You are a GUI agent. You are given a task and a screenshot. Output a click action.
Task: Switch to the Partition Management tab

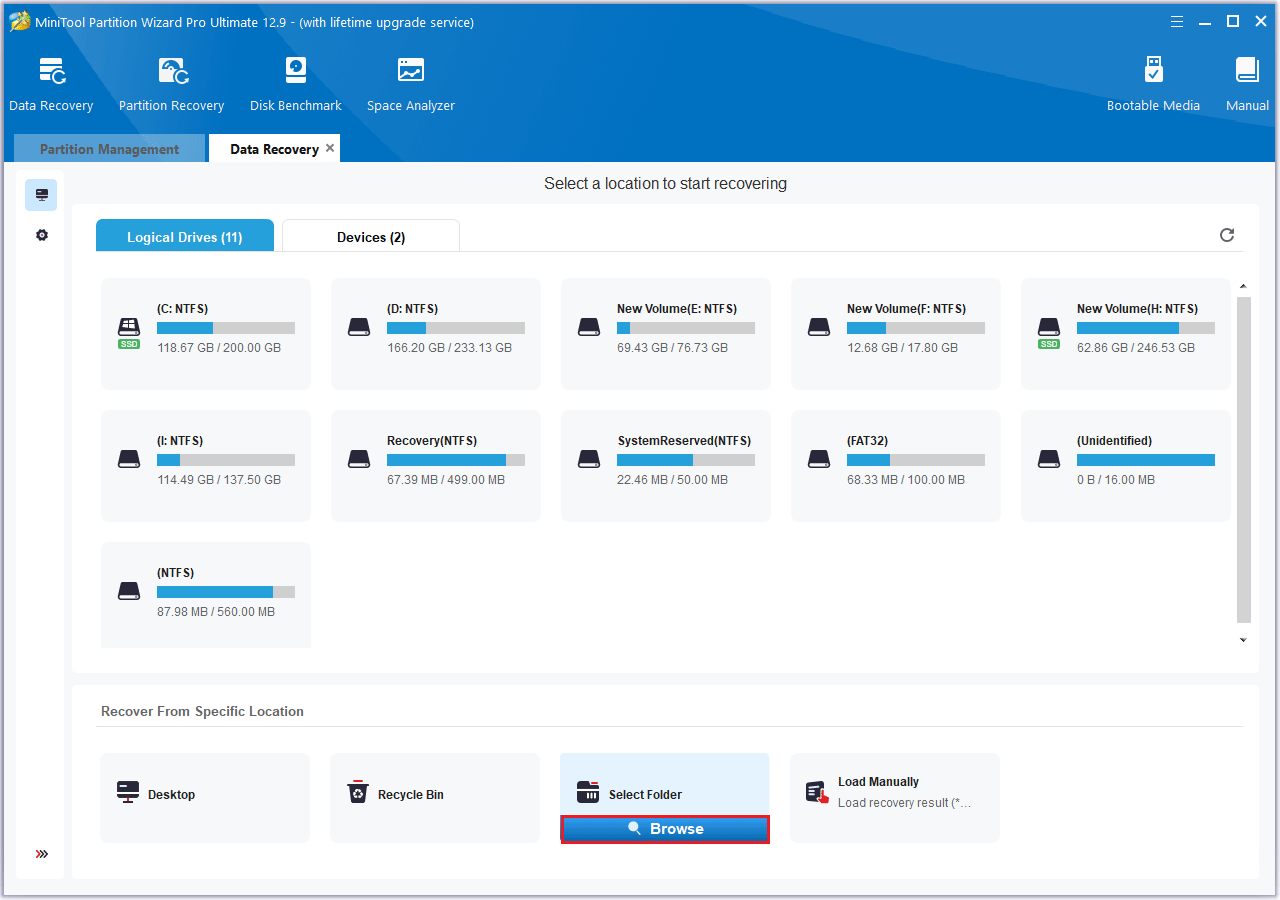(109, 149)
